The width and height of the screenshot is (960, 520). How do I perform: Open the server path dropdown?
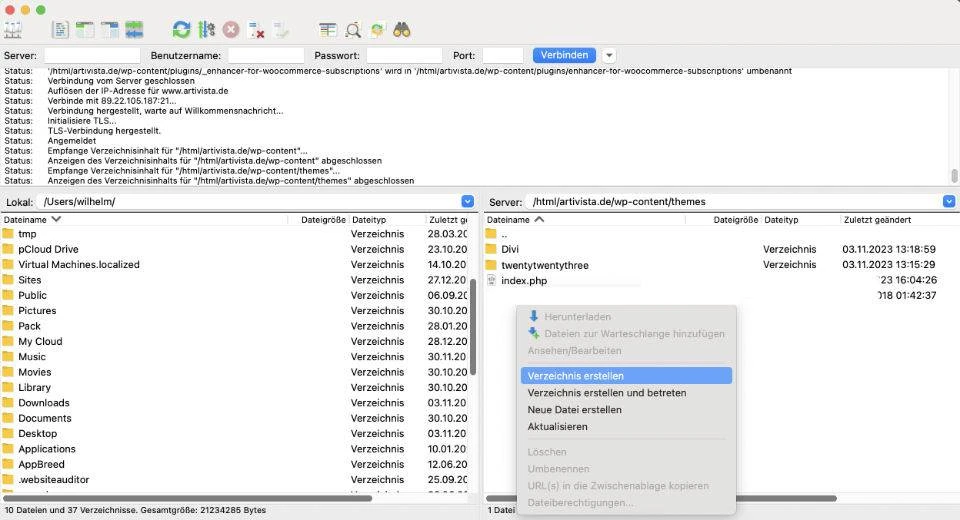[x=949, y=202]
